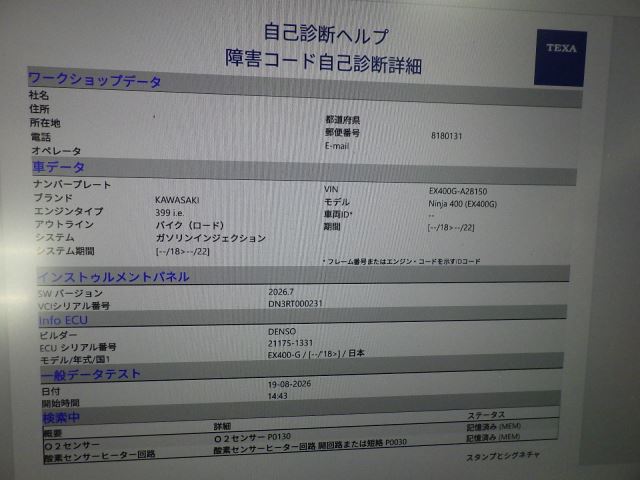Screen dimensions: 640x480
Task: Click postal code value 8180131
Action: click(x=447, y=136)
